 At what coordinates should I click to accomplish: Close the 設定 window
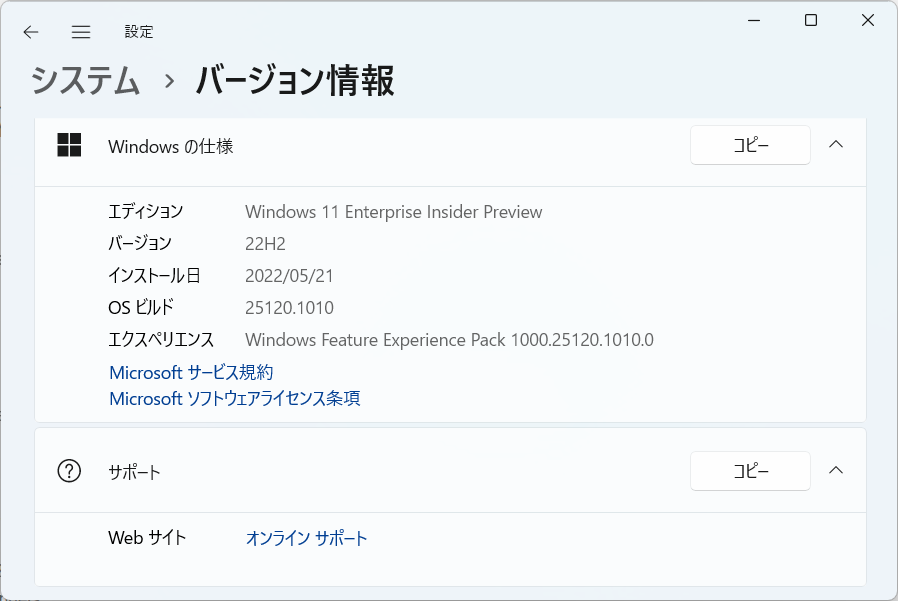coord(868,21)
